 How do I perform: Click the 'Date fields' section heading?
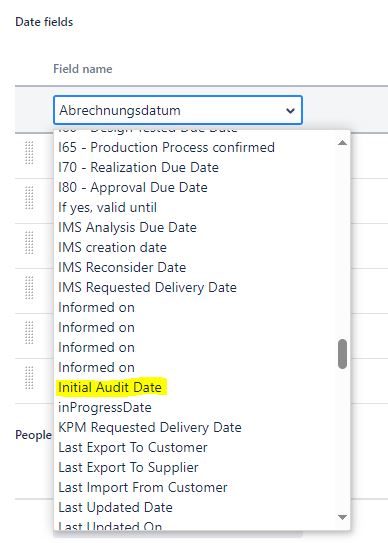(x=44, y=22)
